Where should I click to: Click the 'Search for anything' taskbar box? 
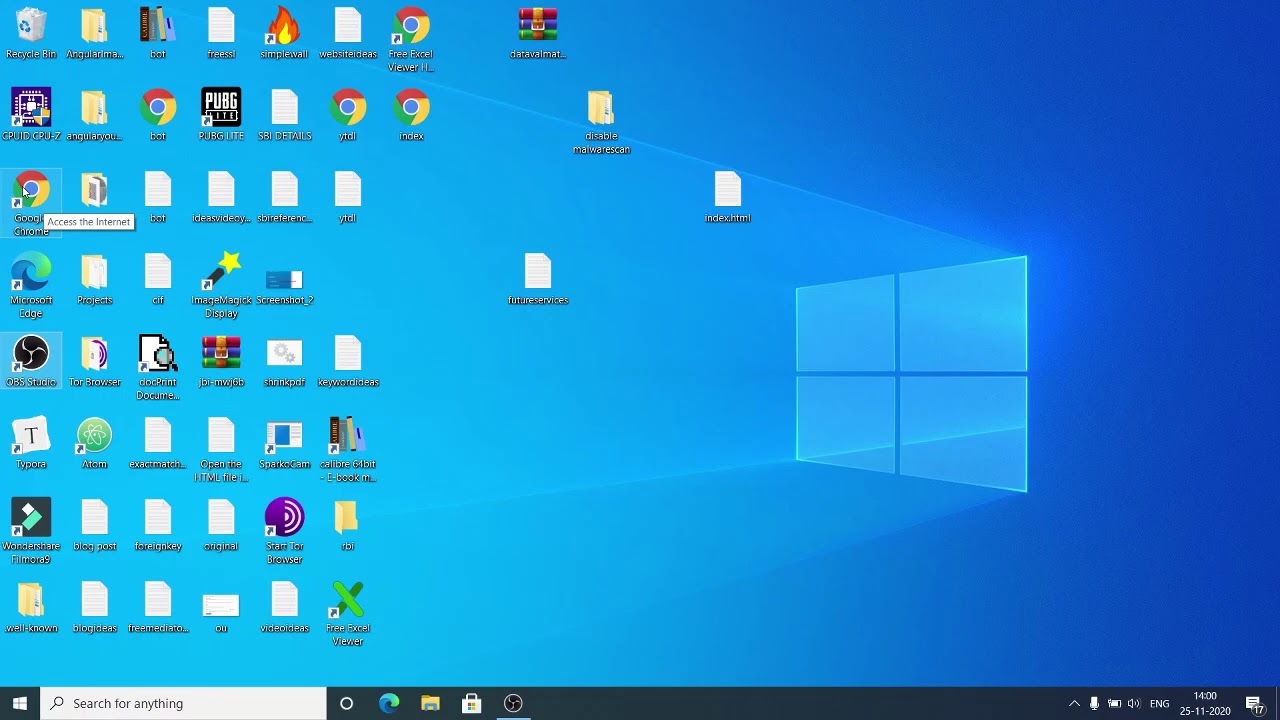[185, 703]
